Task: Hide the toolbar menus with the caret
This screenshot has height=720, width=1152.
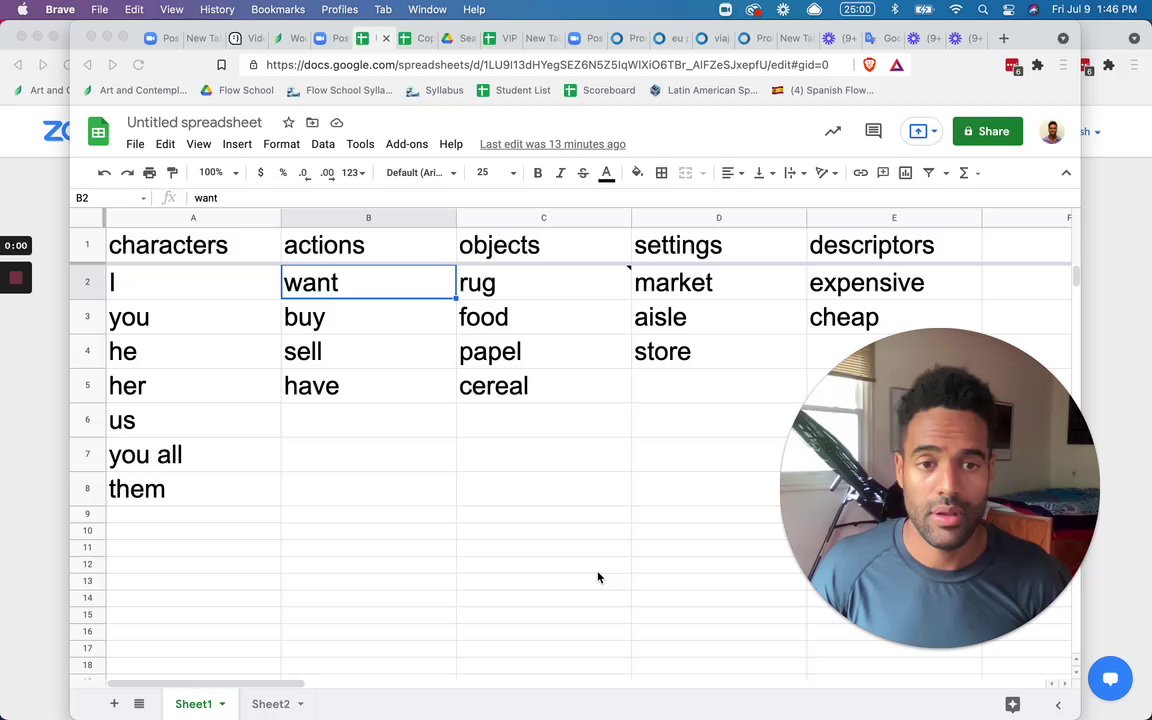Action: 1066,173
